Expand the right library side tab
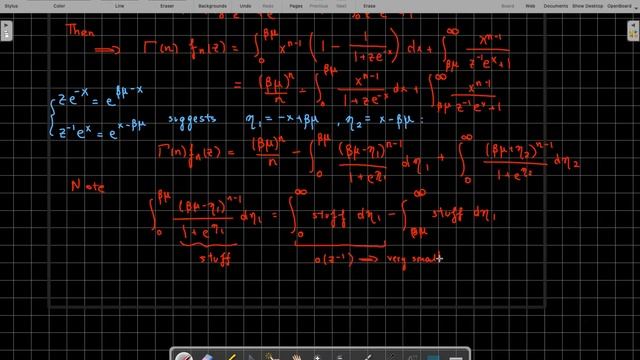Image resolution: width=640 pixels, height=360 pixels. point(633,31)
